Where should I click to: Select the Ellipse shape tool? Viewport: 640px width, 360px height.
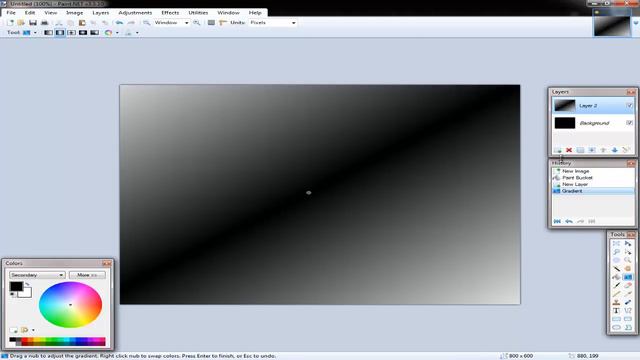[616, 328]
